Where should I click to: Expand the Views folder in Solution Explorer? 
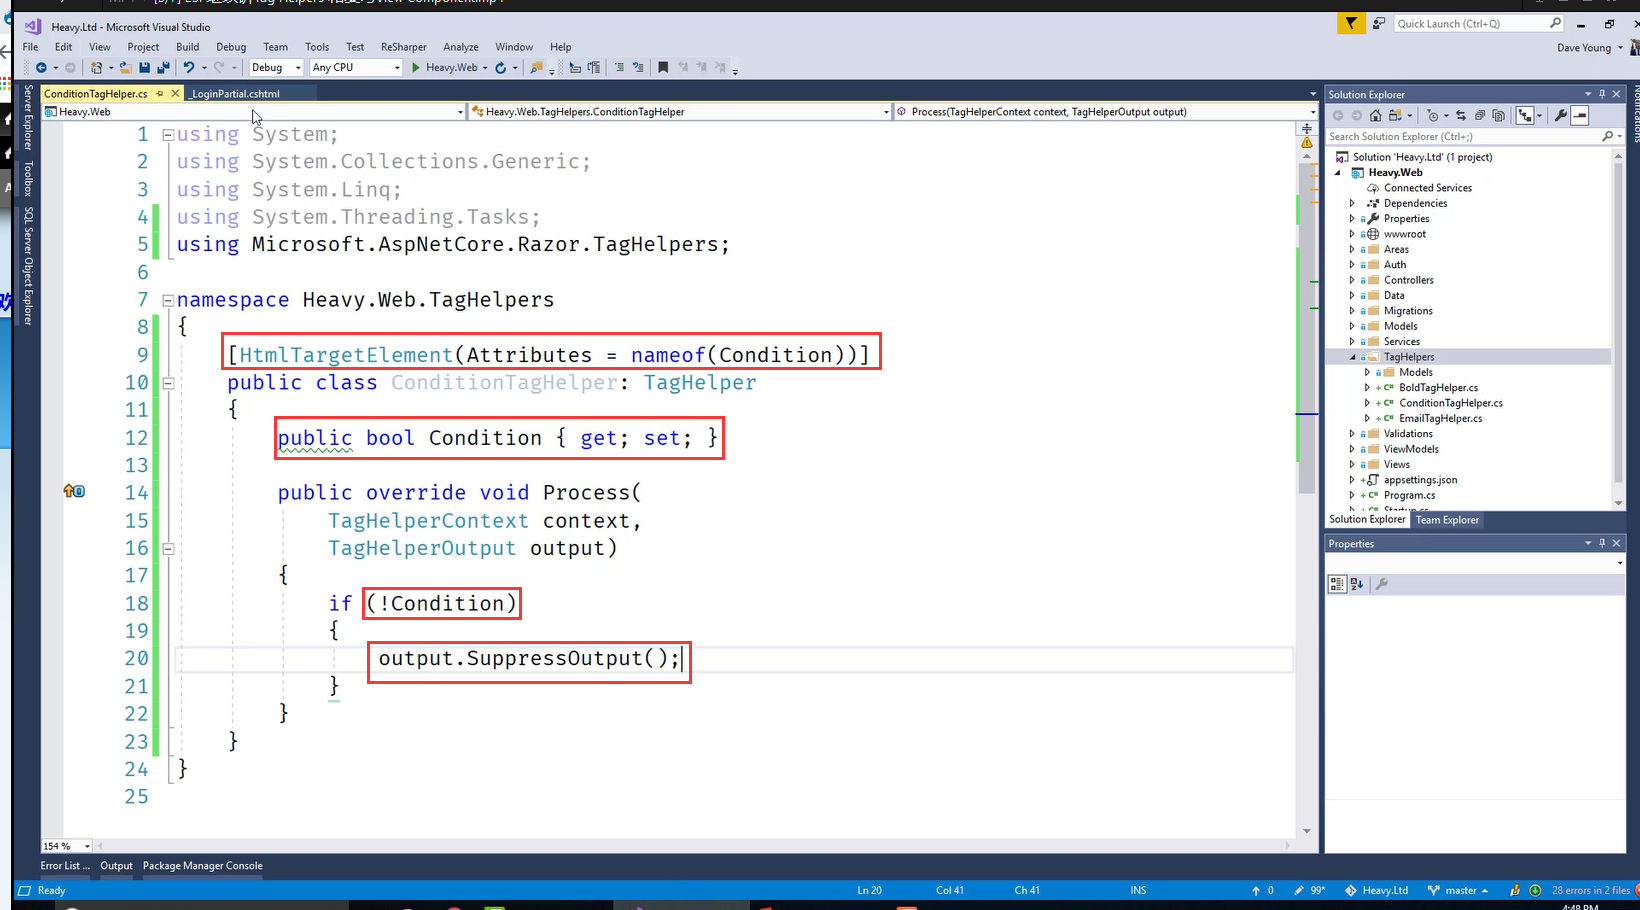click(x=1352, y=464)
